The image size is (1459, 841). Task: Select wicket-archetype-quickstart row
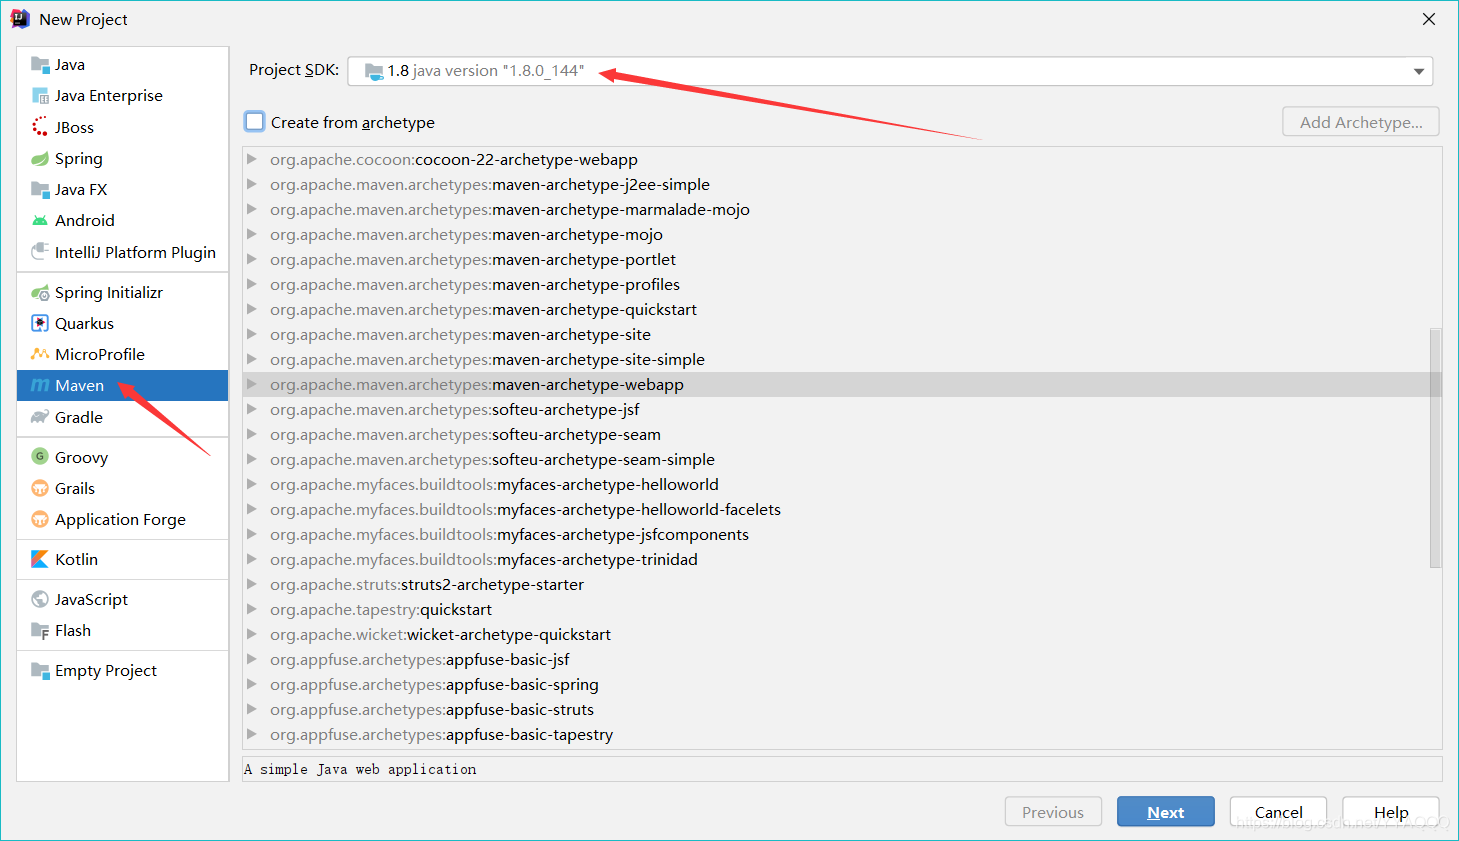[x=842, y=634]
